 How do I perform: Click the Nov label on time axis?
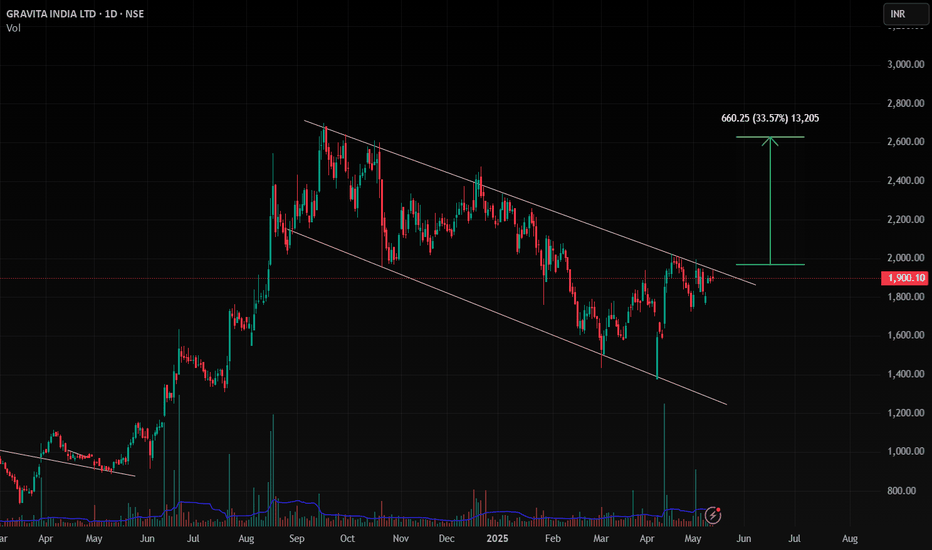(x=401, y=539)
